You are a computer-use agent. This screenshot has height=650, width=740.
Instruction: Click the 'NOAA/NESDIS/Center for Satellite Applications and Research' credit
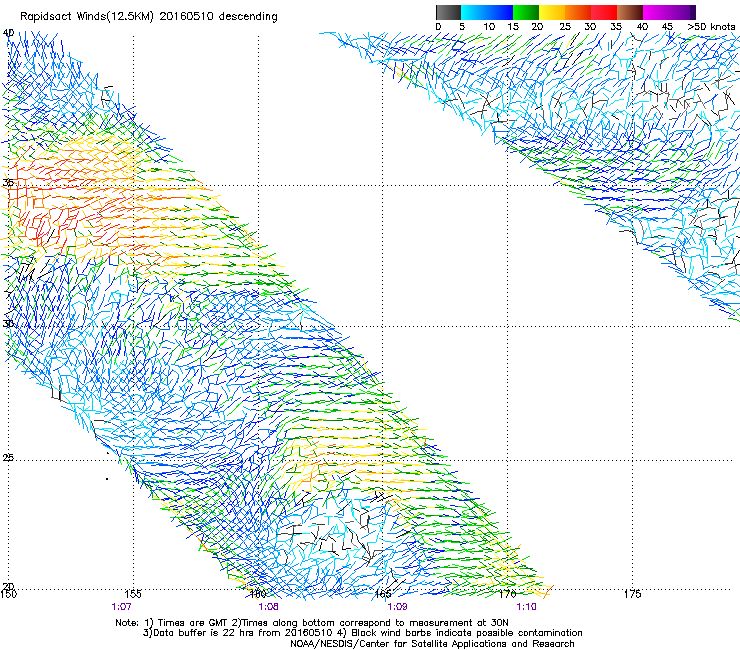pos(432,644)
